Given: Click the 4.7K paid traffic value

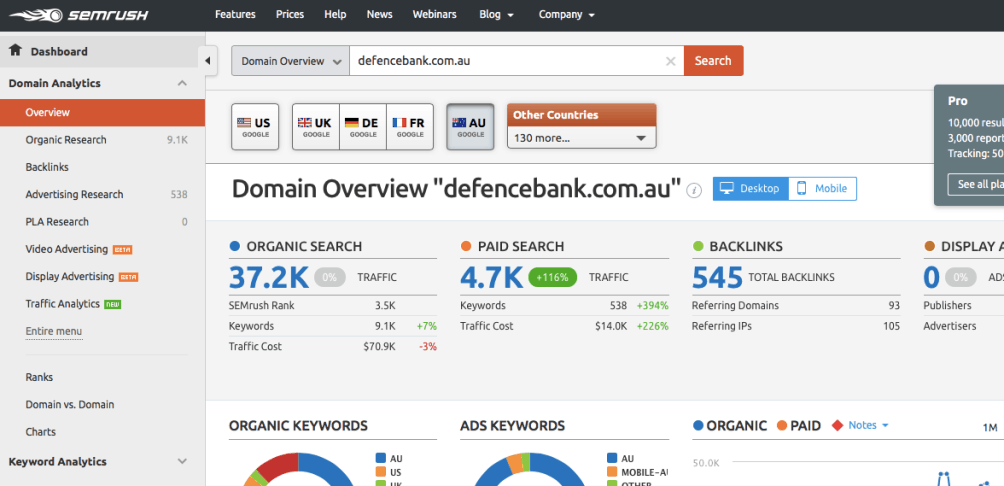Looking at the screenshot, I should point(492,277).
